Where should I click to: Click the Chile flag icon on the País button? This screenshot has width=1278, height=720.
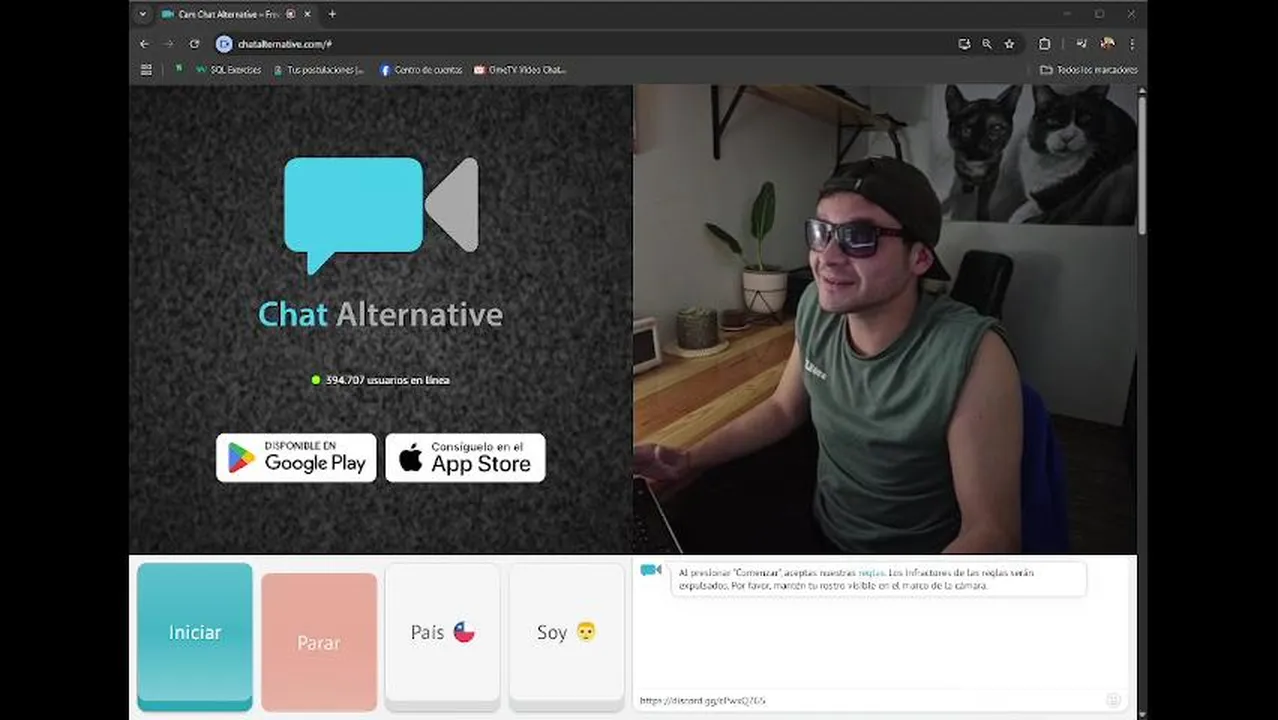point(464,632)
